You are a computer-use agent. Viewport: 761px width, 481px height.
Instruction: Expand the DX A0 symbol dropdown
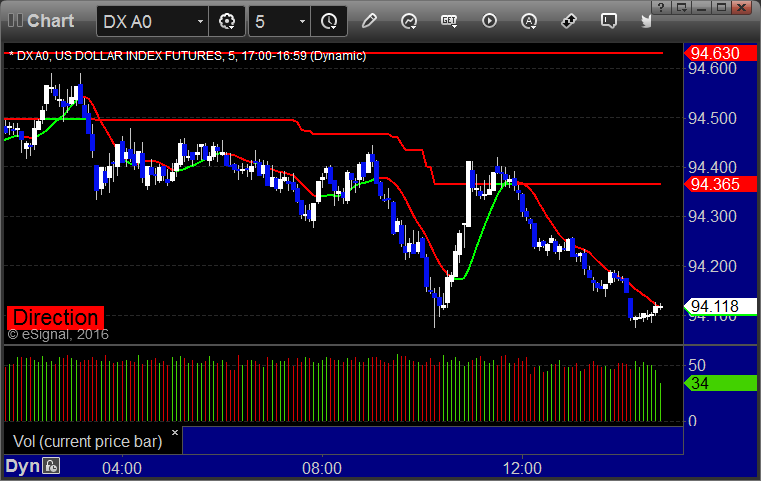pos(200,22)
